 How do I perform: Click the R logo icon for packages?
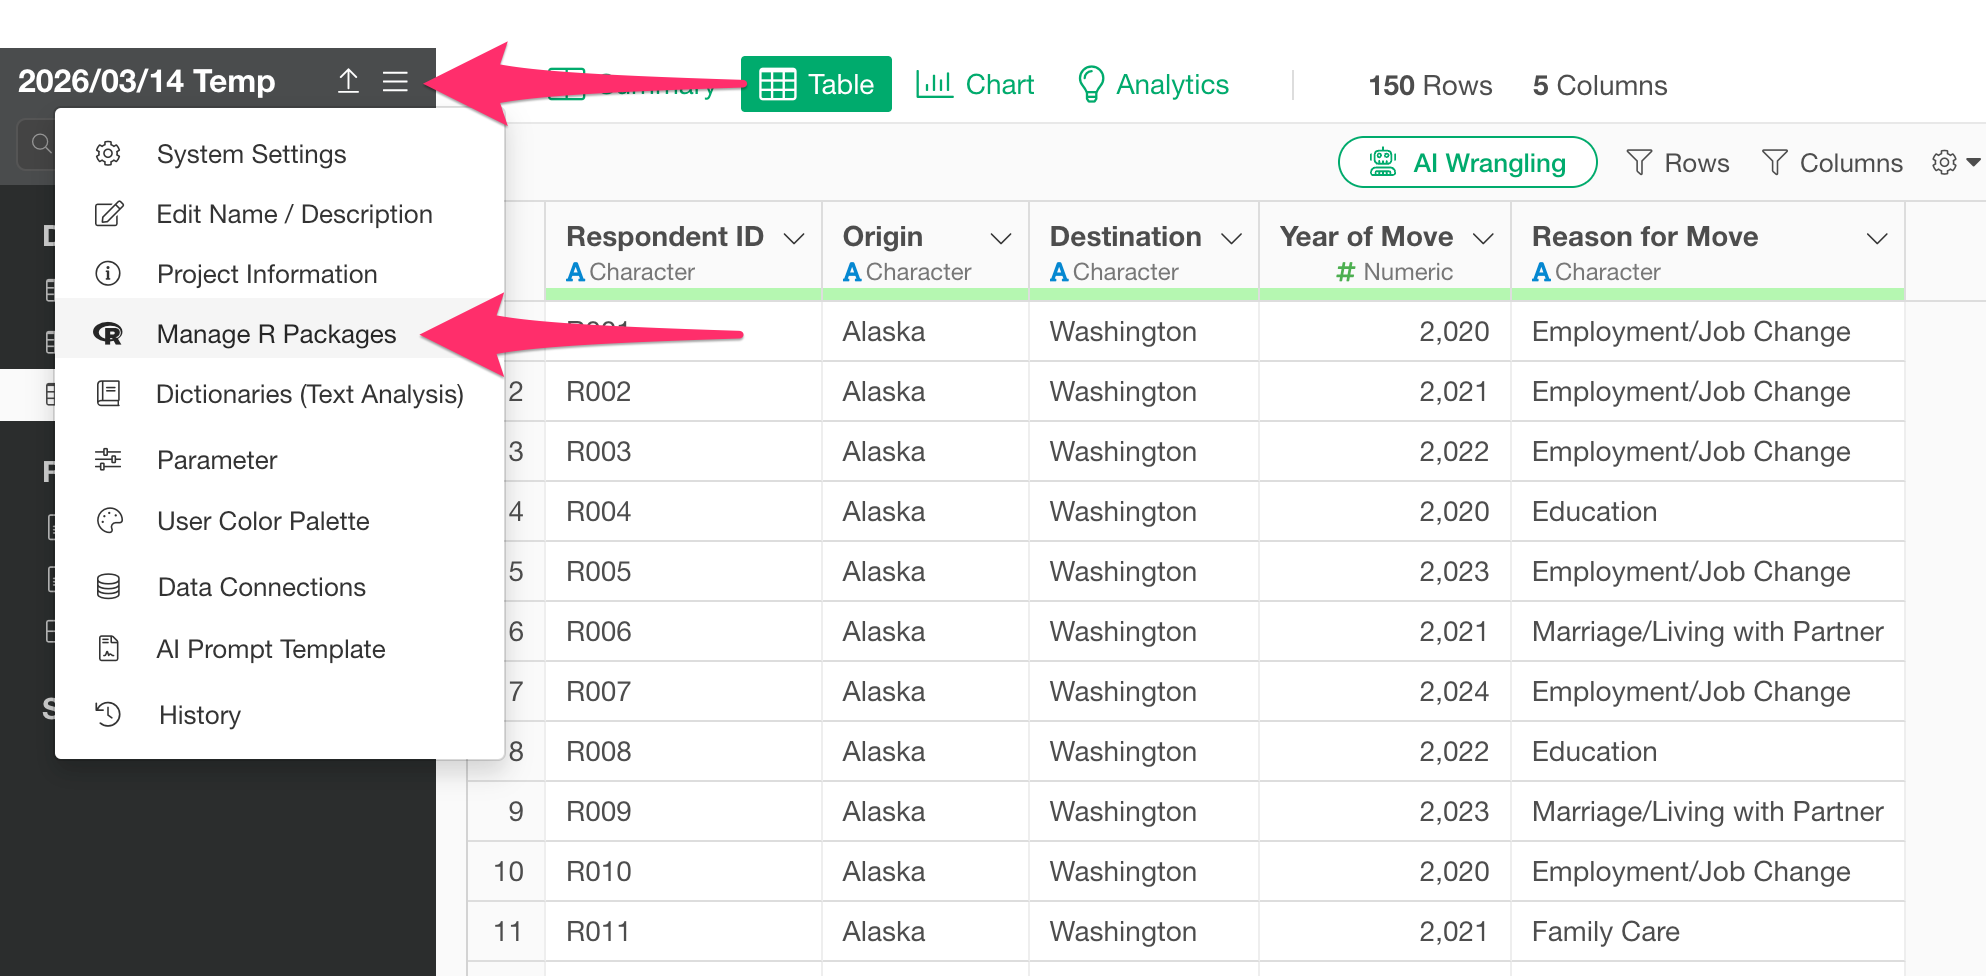point(108,334)
